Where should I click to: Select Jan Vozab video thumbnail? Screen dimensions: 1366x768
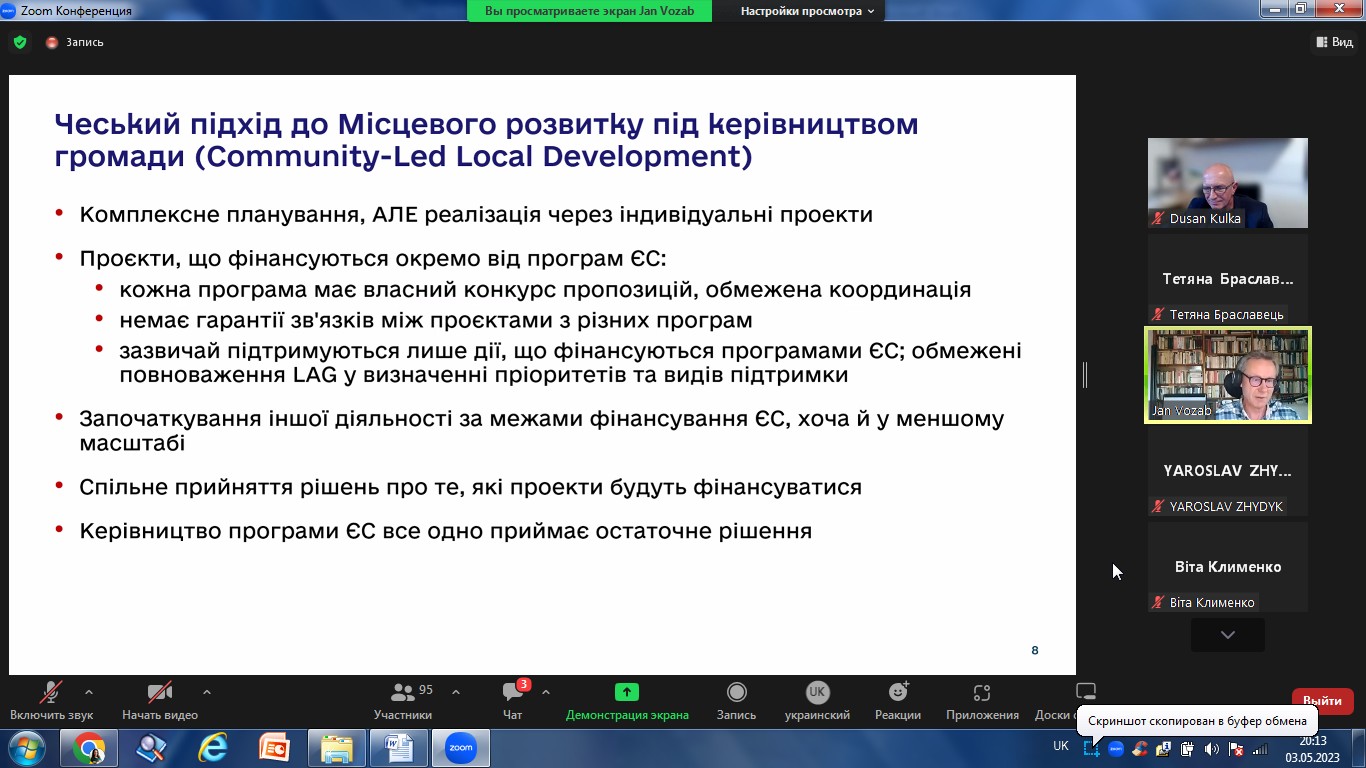pos(1228,375)
